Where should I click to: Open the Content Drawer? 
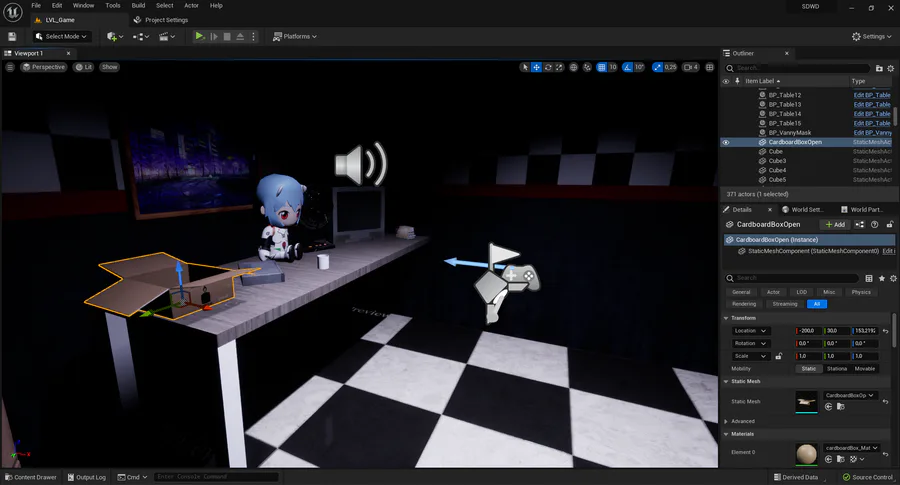30,477
